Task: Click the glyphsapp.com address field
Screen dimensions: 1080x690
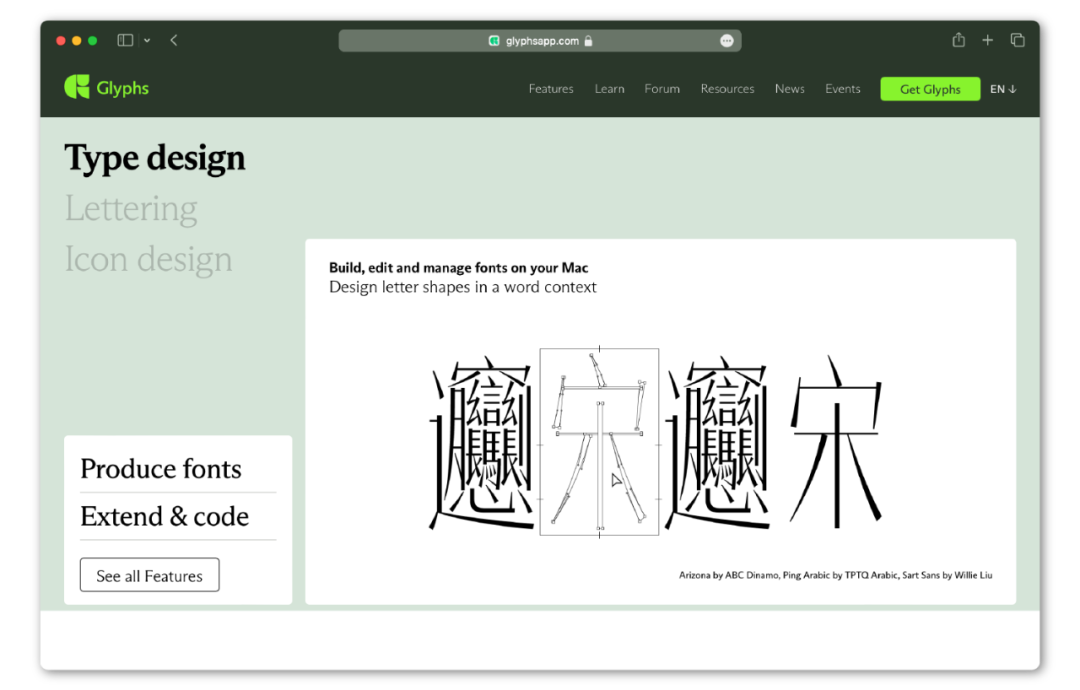Action: tap(539, 41)
